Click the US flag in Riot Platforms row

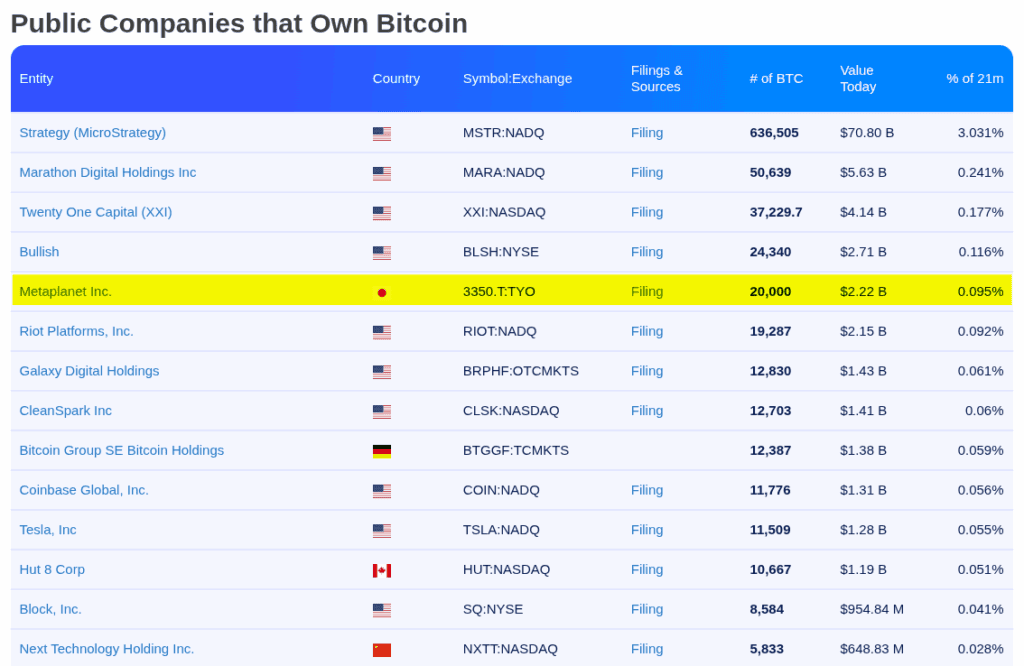click(x=382, y=332)
